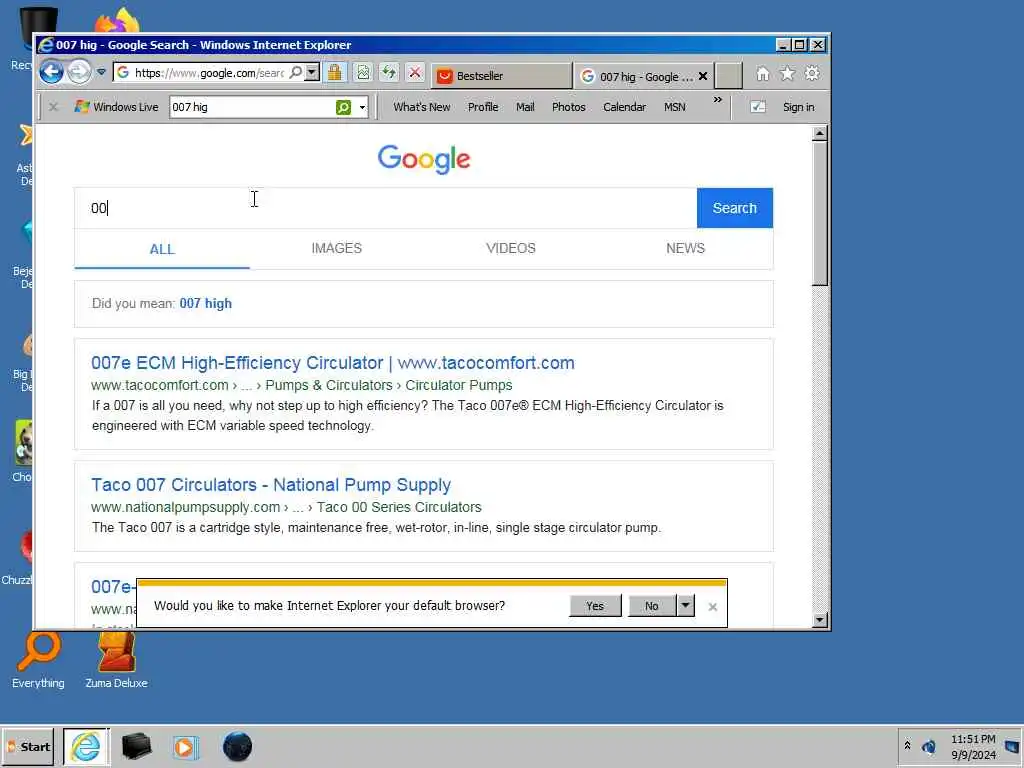Click the blue Search button
Viewport: 1024px width, 768px height.
[735, 208]
